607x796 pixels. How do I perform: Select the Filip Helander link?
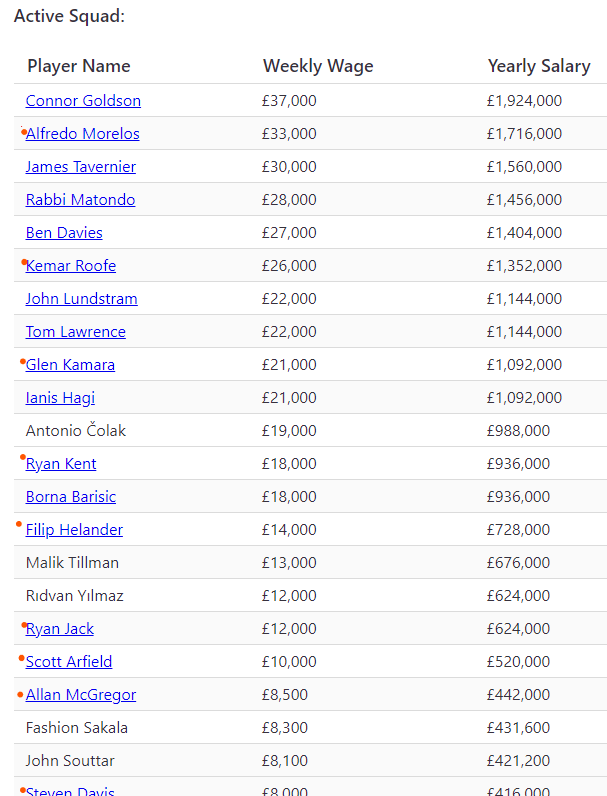[x=75, y=530]
